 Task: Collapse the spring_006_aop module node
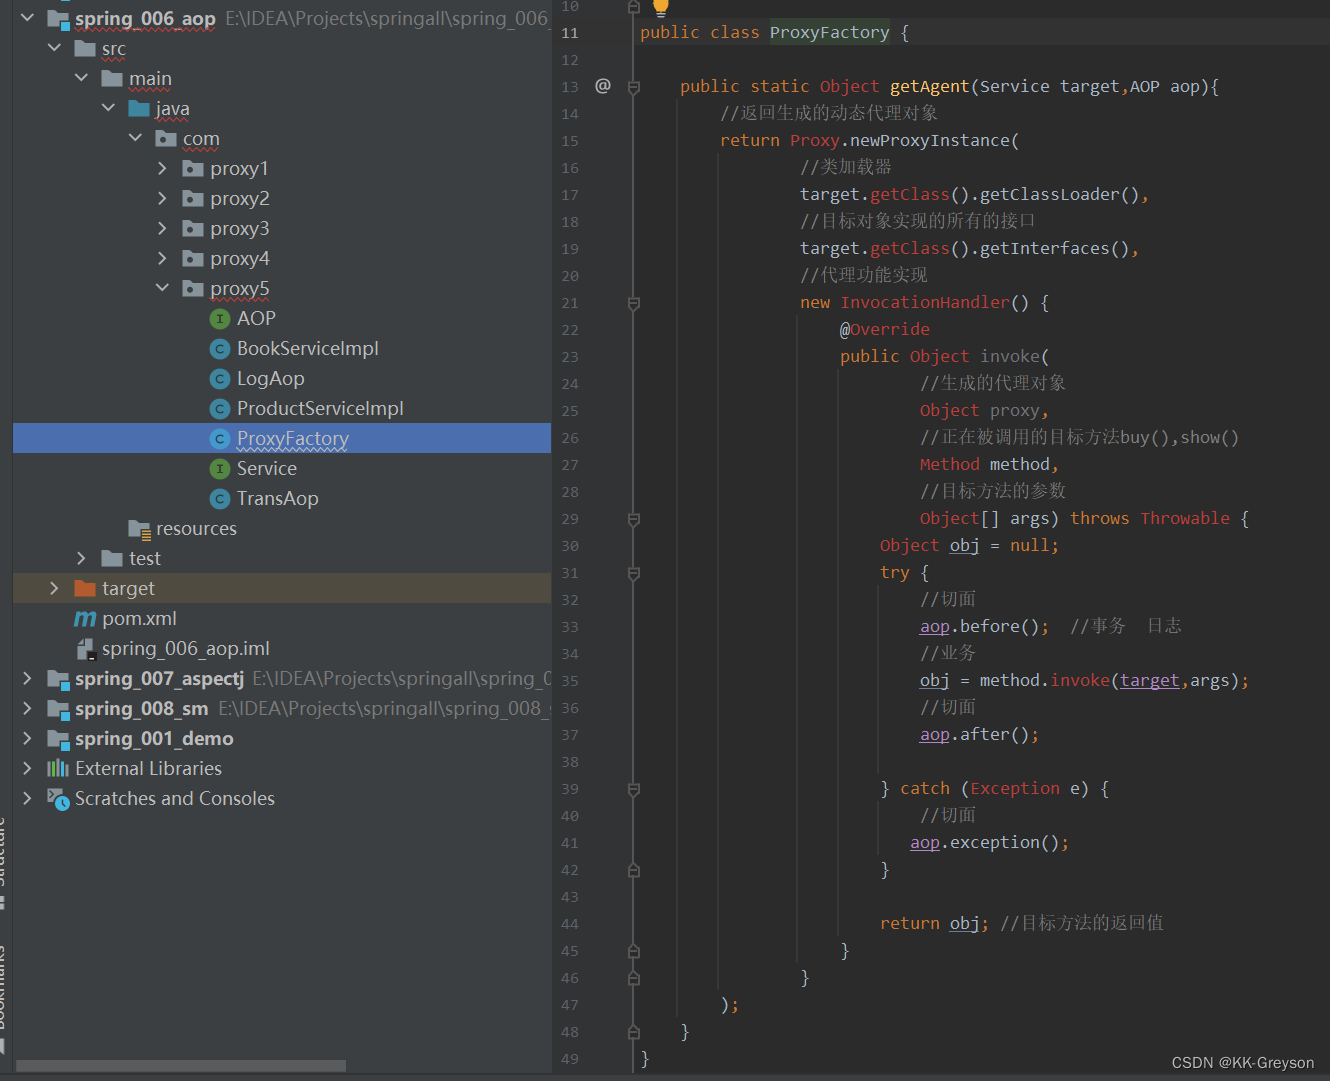tap(27, 18)
